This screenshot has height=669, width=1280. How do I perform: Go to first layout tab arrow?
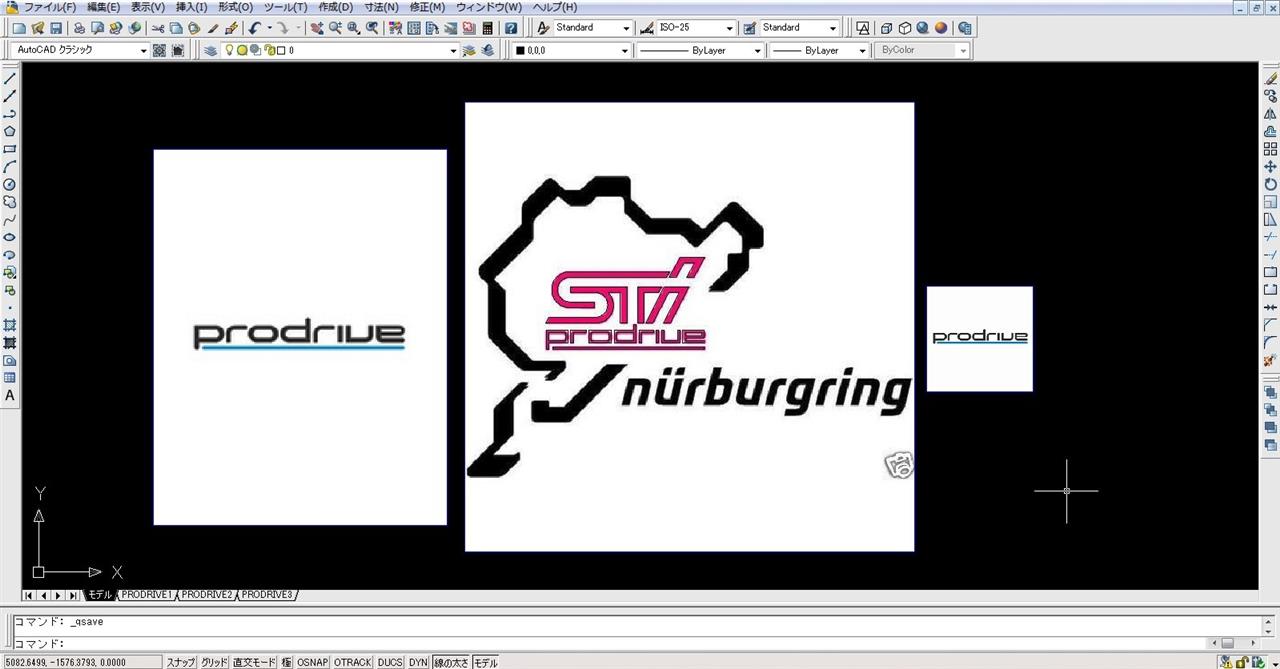pyautogui.click(x=29, y=595)
